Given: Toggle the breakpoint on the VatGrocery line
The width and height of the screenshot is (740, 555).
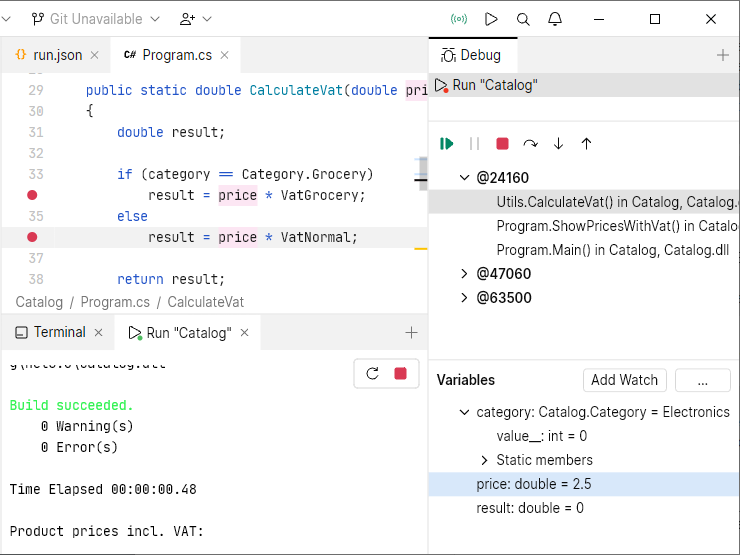Looking at the screenshot, I should [32, 195].
